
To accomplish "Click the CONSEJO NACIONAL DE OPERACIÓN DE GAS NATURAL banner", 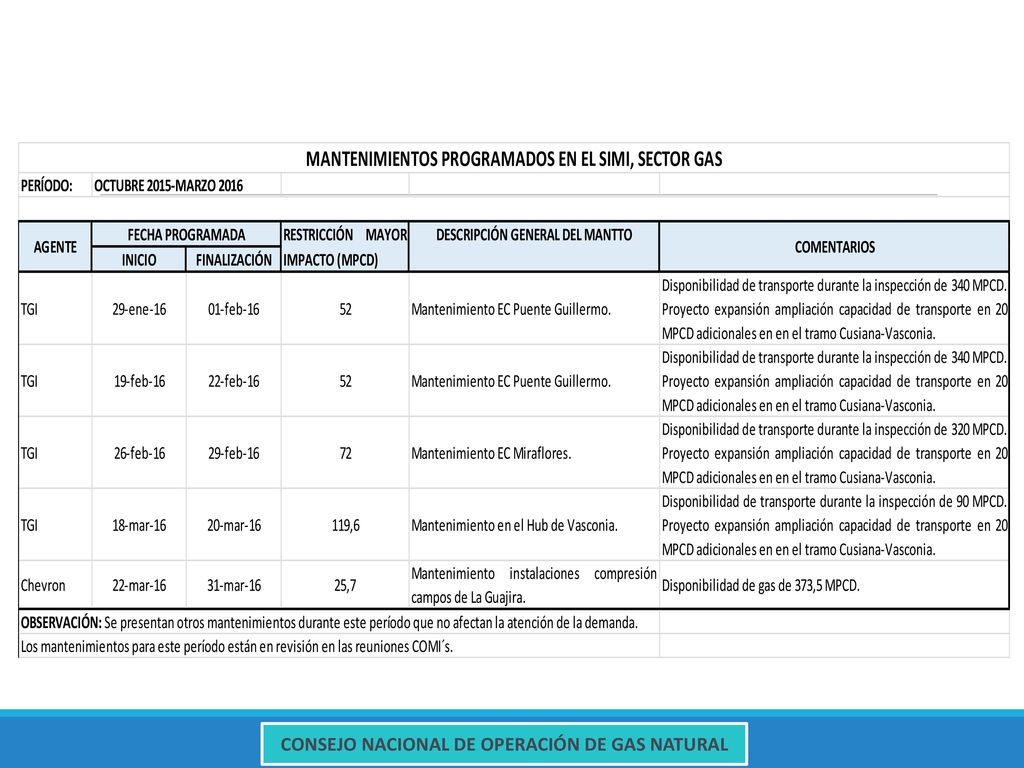I will [504, 744].
